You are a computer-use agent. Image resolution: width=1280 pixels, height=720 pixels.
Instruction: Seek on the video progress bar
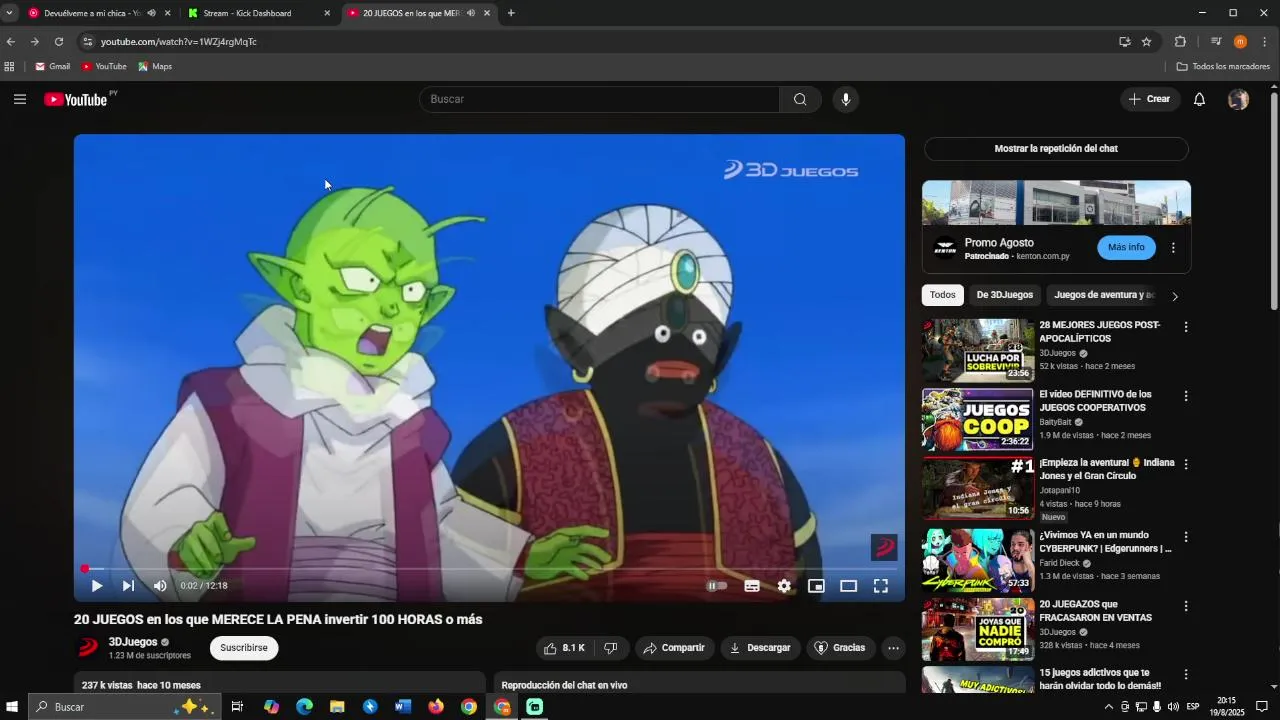pyautogui.click(x=489, y=569)
